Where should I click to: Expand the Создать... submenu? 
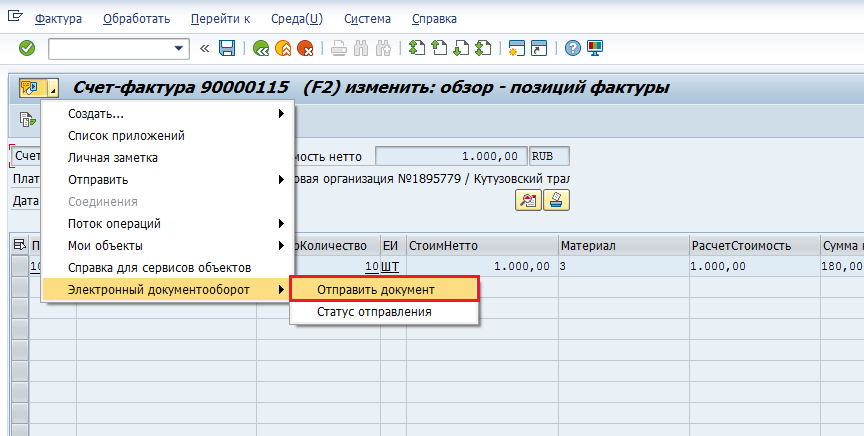click(x=167, y=113)
